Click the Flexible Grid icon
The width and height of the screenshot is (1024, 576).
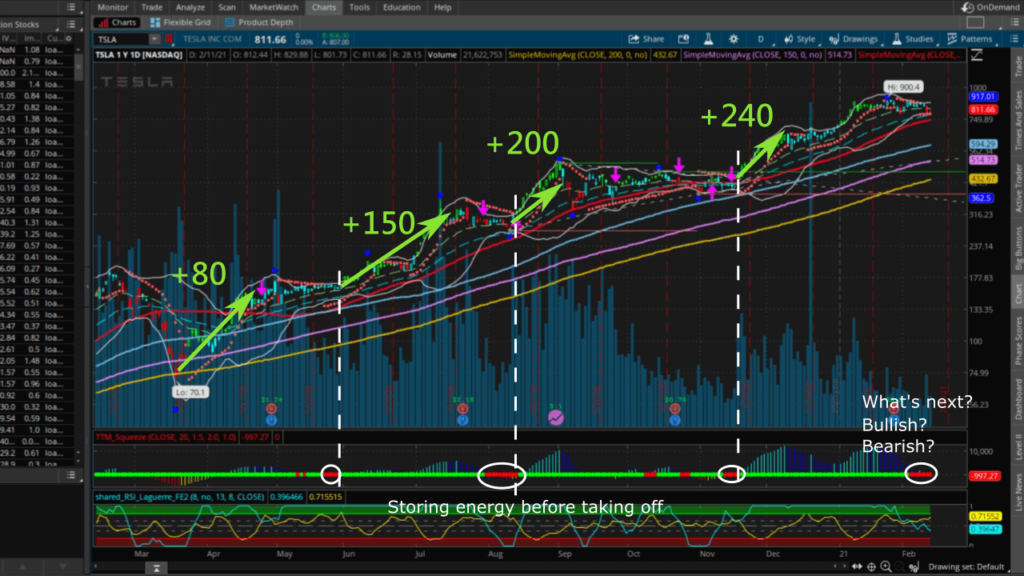(x=155, y=22)
